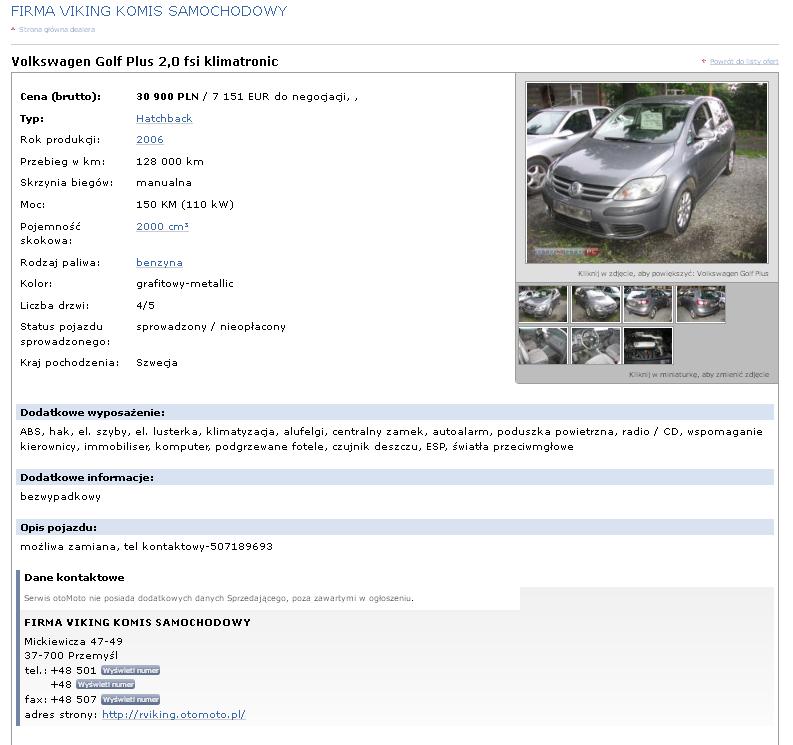Click the power value 150 KM (110 kW)
Image resolution: width=793 pixels, height=745 pixels.
185,204
